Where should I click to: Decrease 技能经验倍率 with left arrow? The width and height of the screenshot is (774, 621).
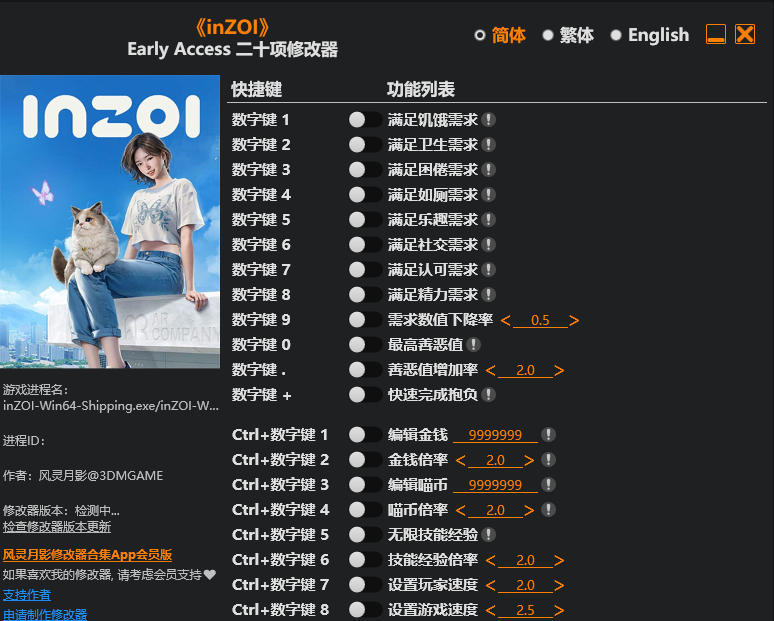click(x=491, y=560)
